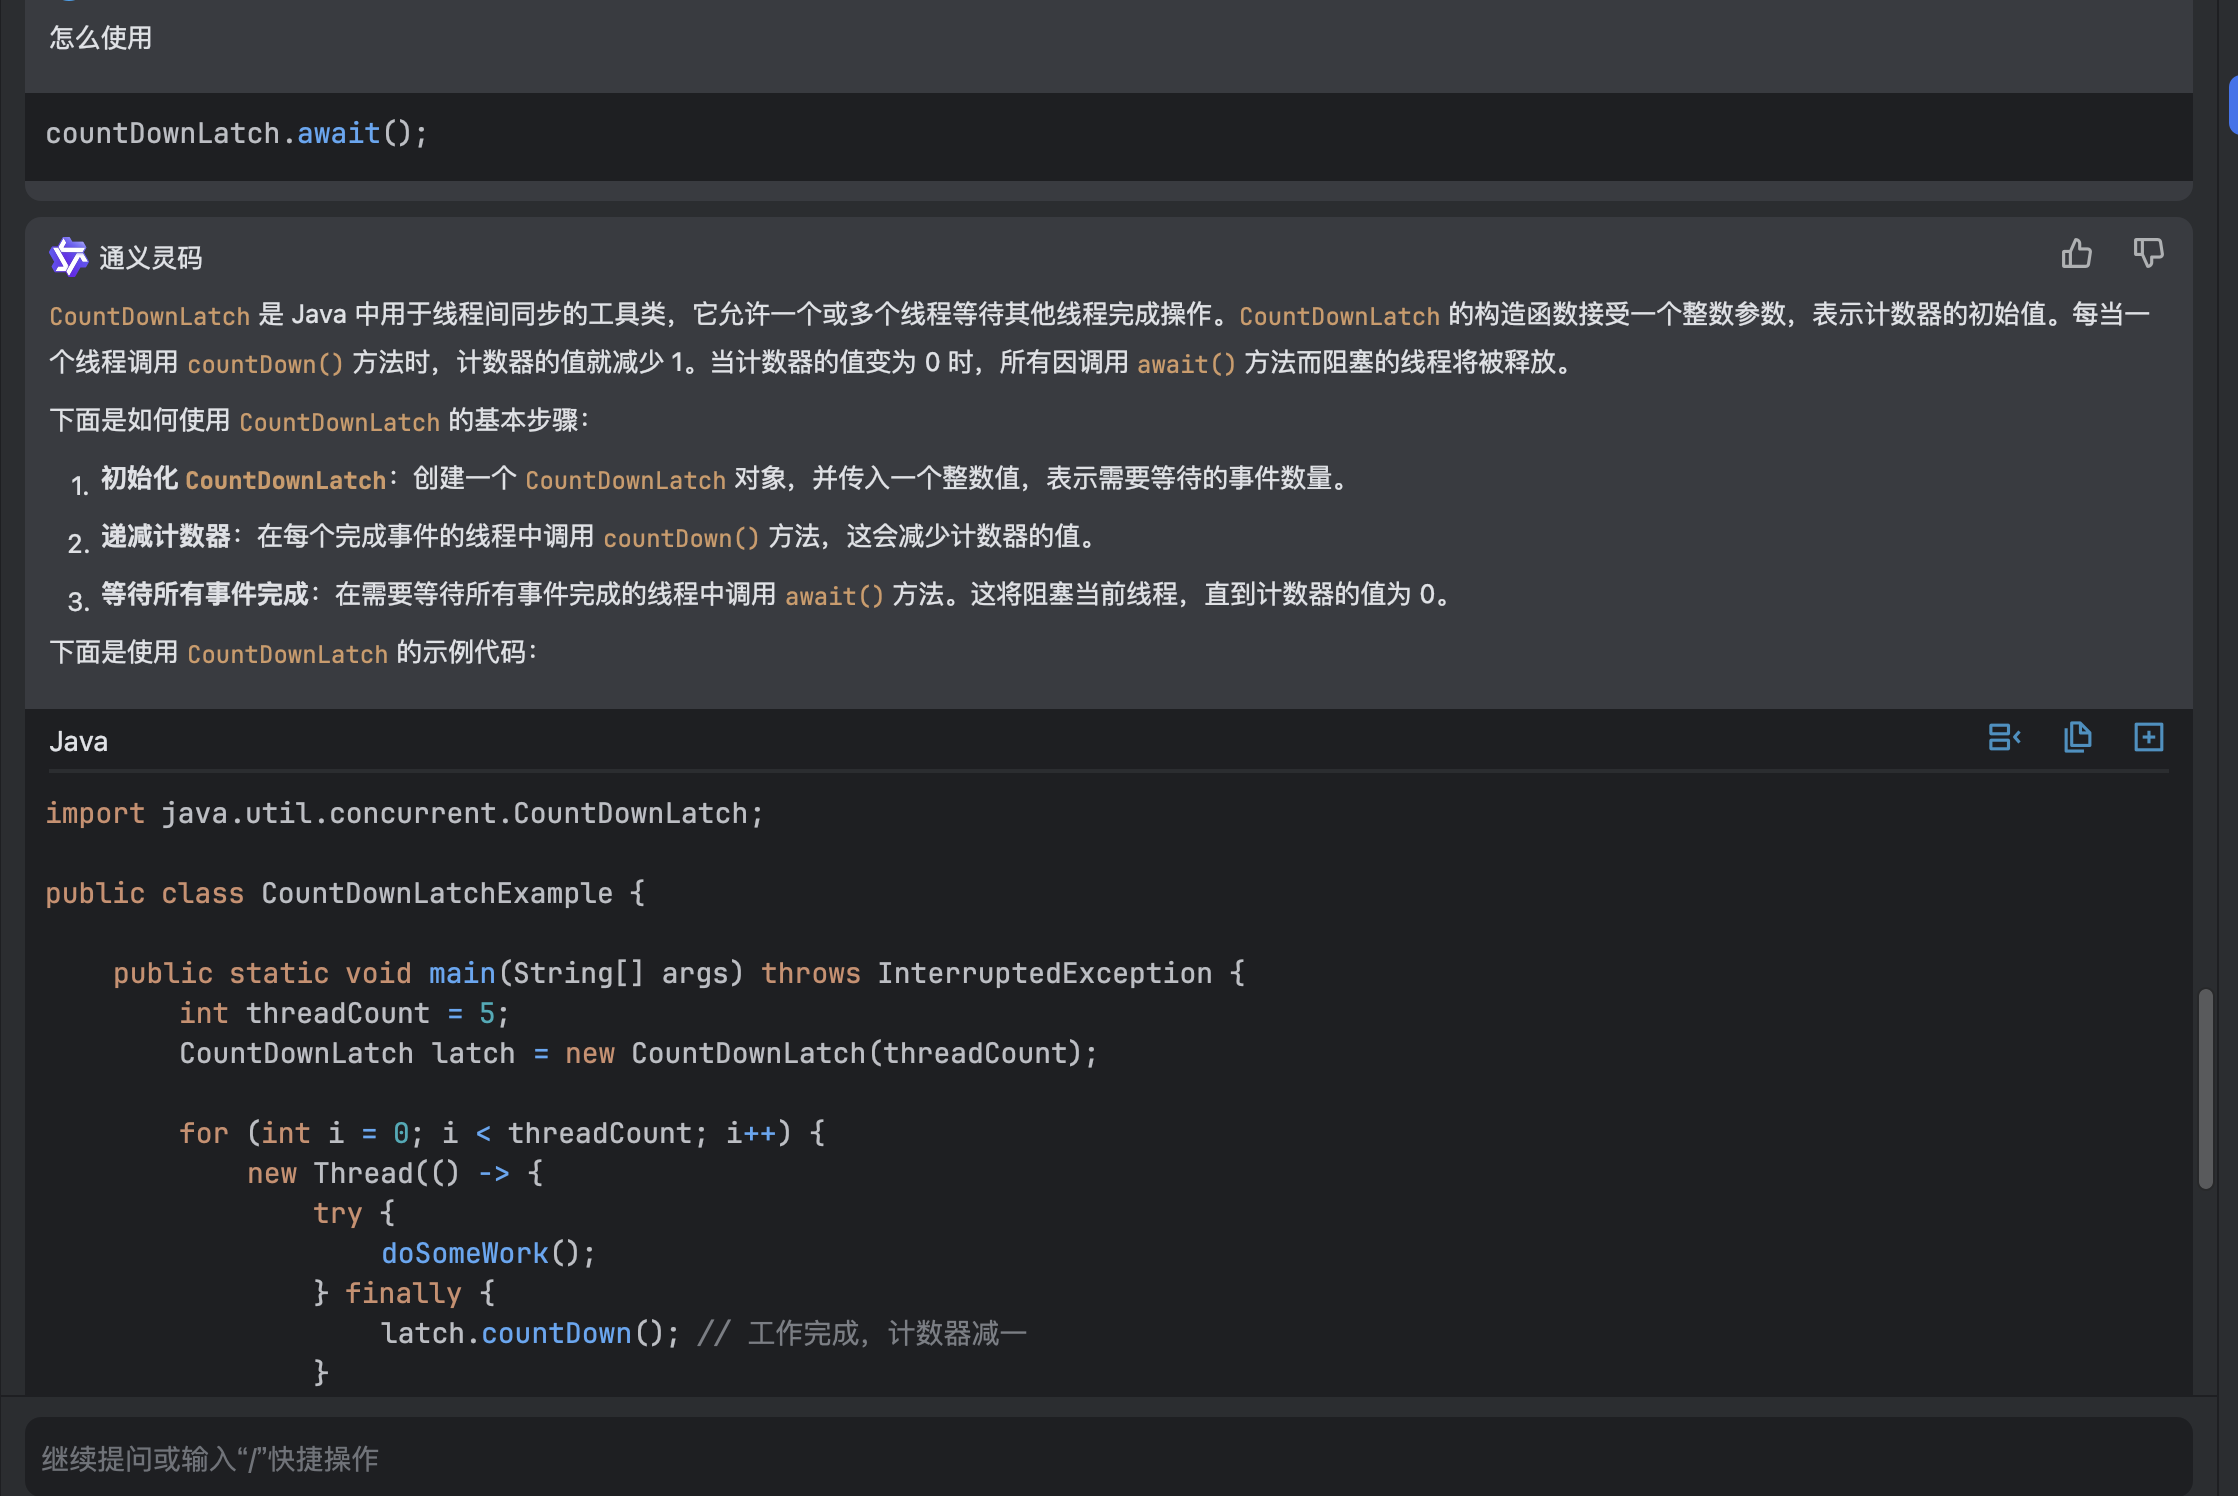Viewport: 2238px width, 1496px height.
Task: Click the Tongyi Lingma logo icon
Action: [69, 257]
